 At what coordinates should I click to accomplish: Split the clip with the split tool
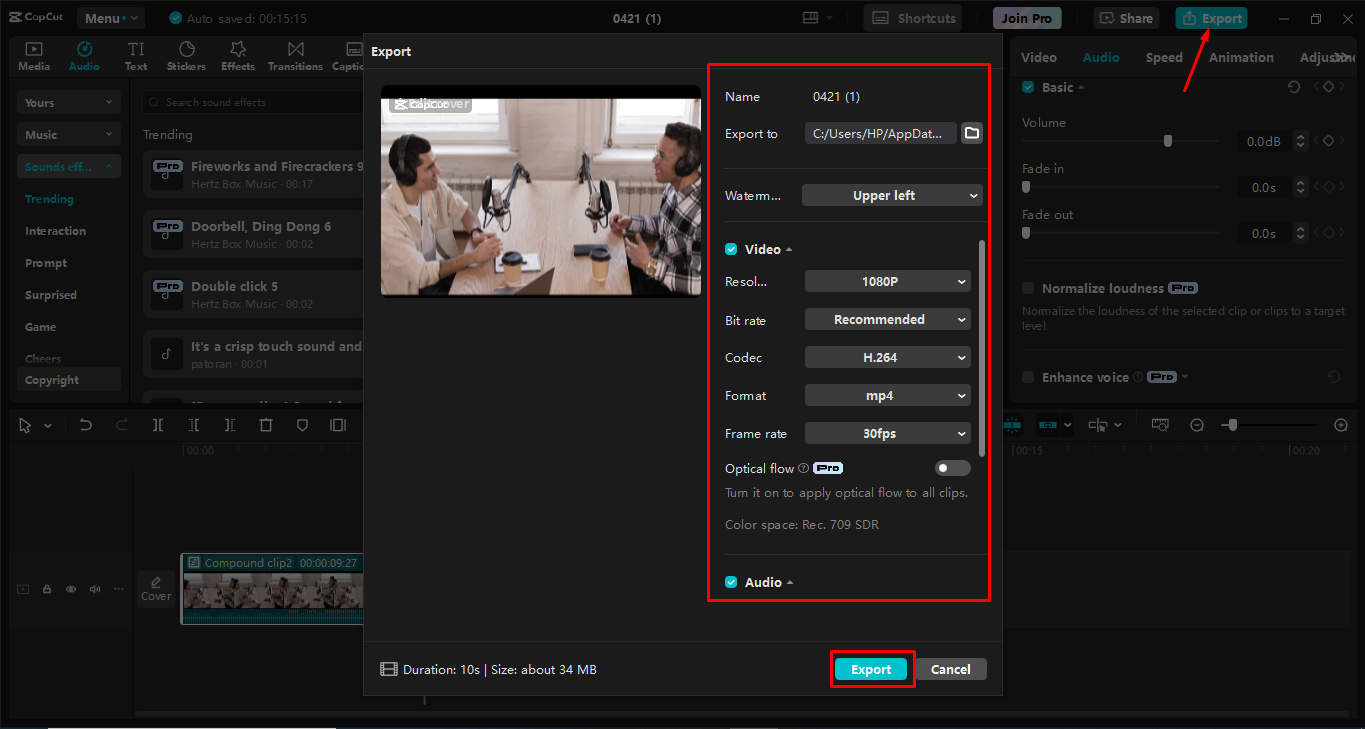click(x=157, y=424)
